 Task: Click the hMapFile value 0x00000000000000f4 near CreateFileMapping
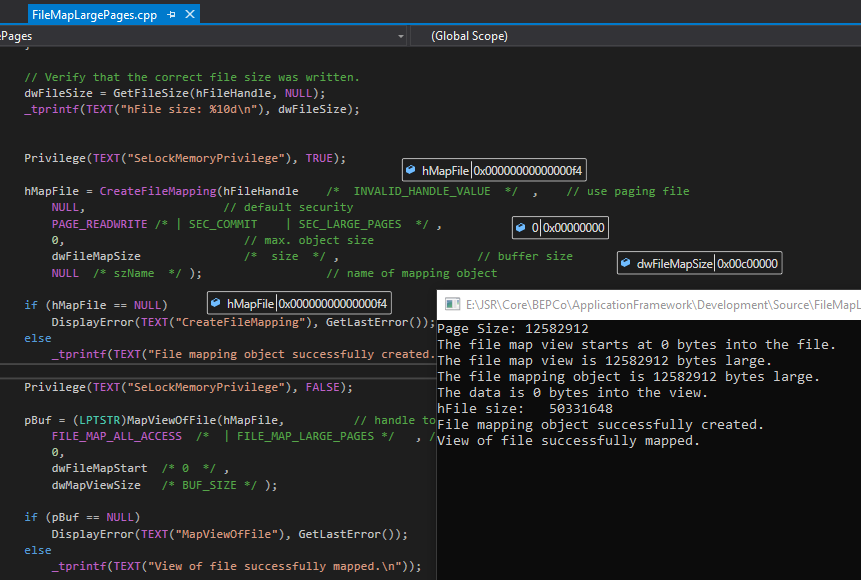528,171
